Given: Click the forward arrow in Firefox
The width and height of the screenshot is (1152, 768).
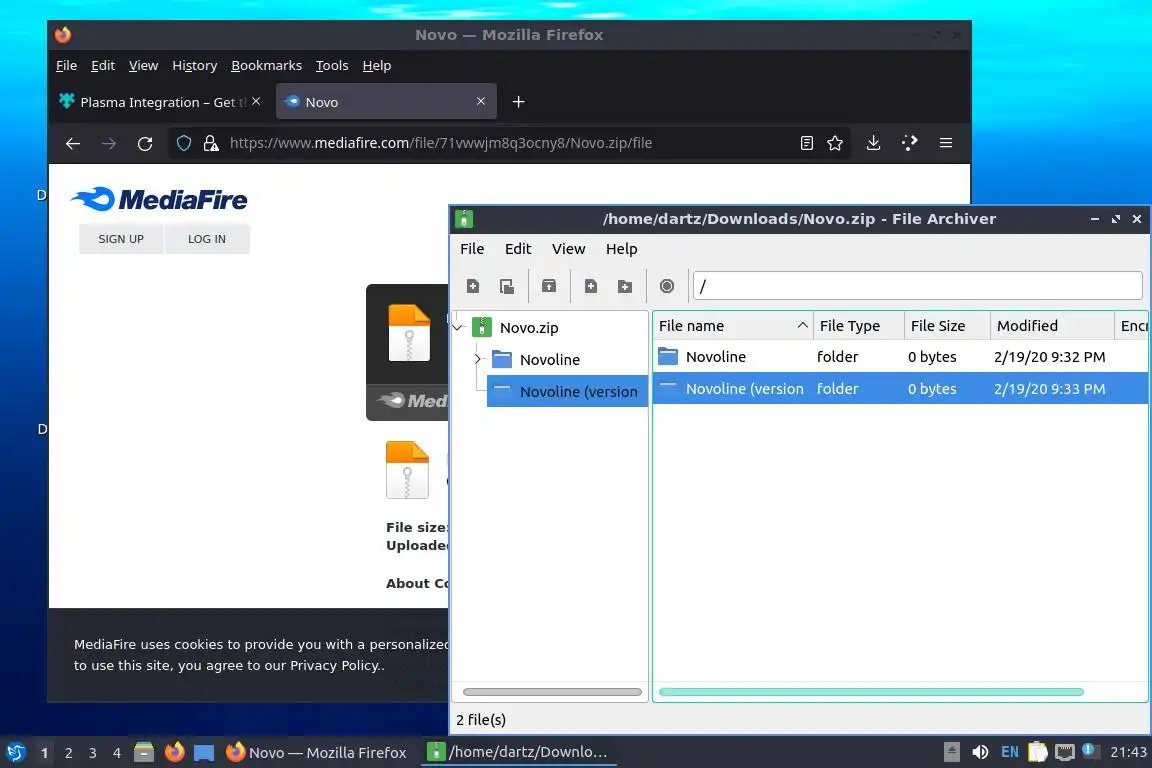Looking at the screenshot, I should [109, 143].
